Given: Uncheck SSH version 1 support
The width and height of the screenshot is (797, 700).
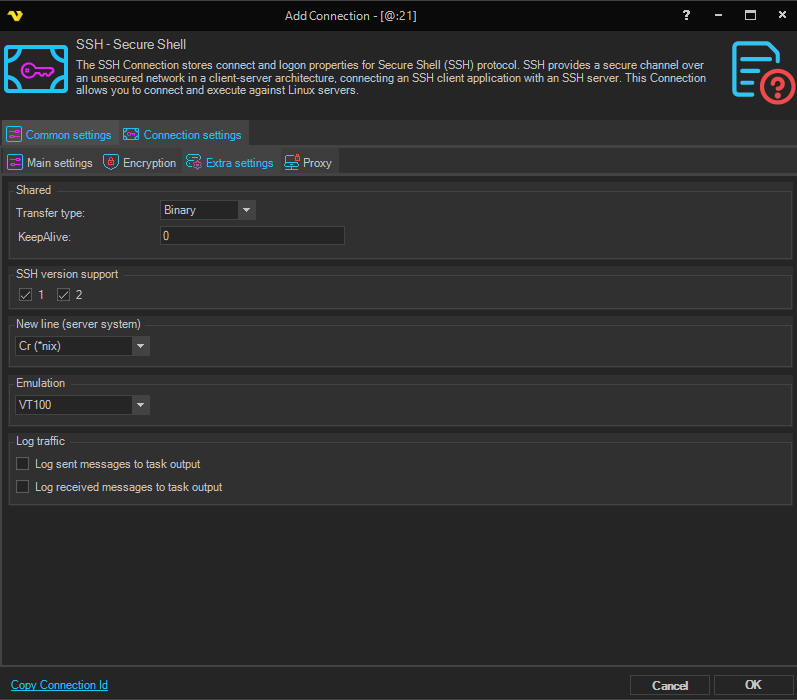Looking at the screenshot, I should click(x=26, y=295).
